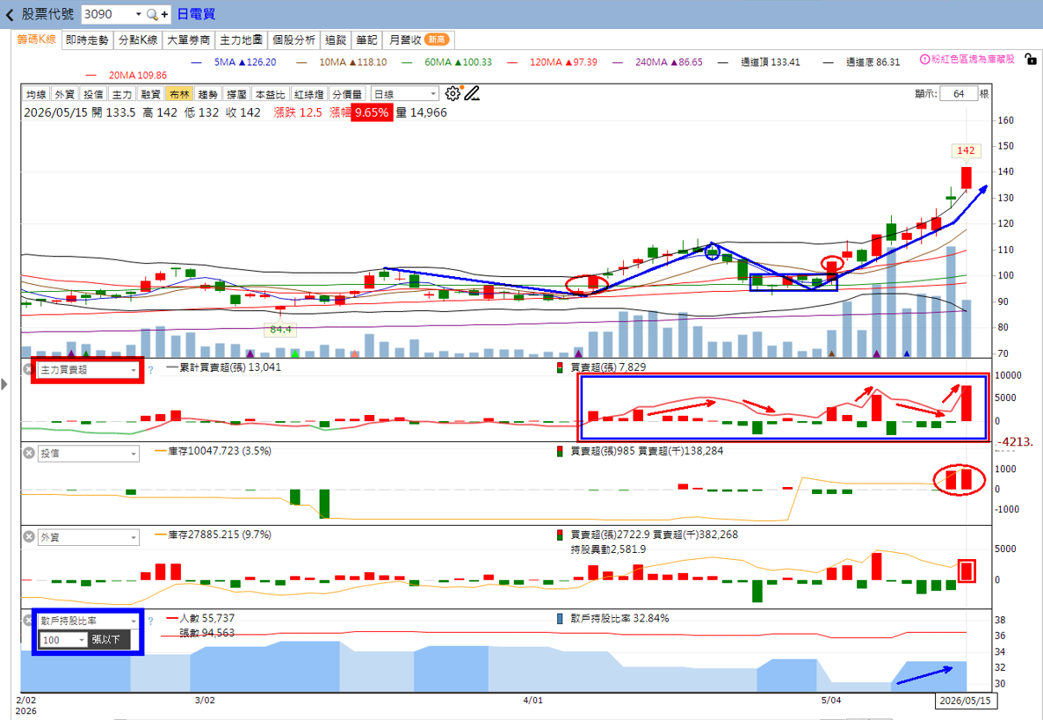Viewport: 1043px width, 720px height.
Task: Switch to the 即時走勢 tab
Action: pyautogui.click(x=87, y=40)
